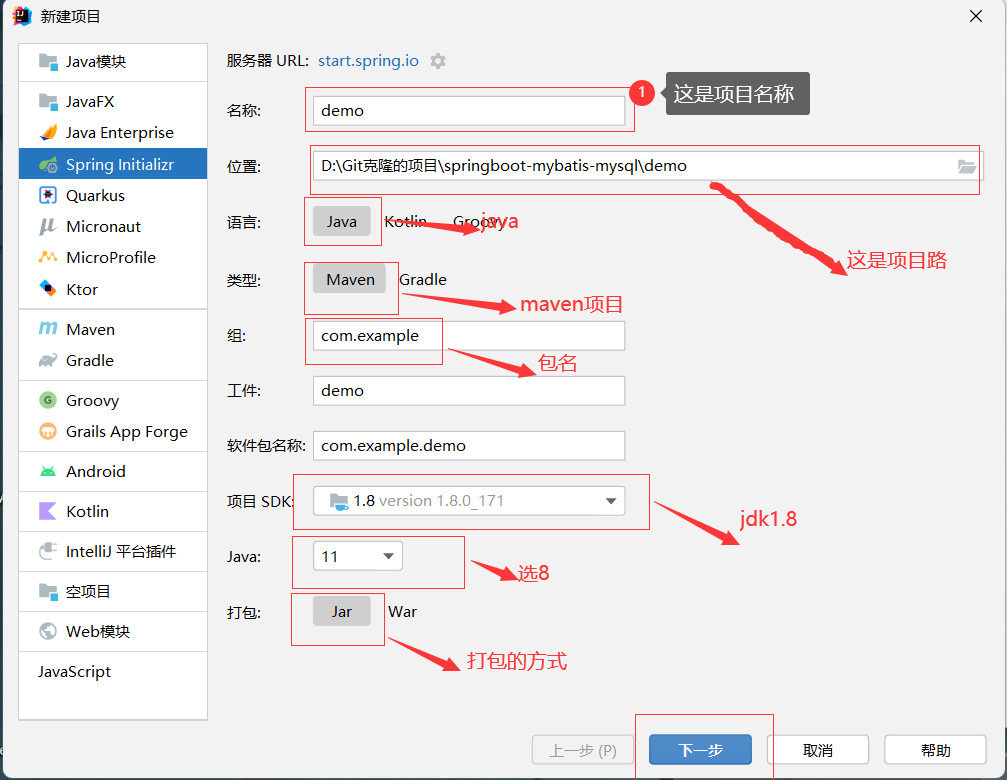
Task: Select Grails App Forge text in project list
Action: [127, 431]
